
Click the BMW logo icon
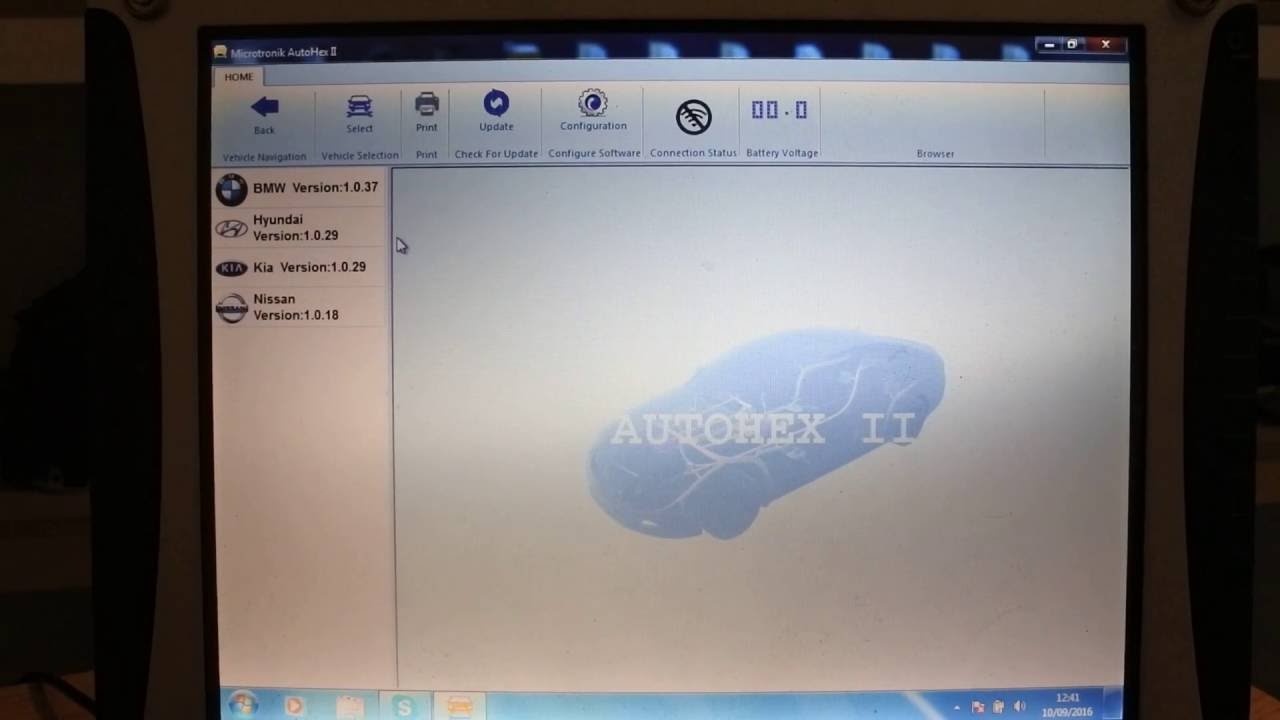tap(231, 189)
